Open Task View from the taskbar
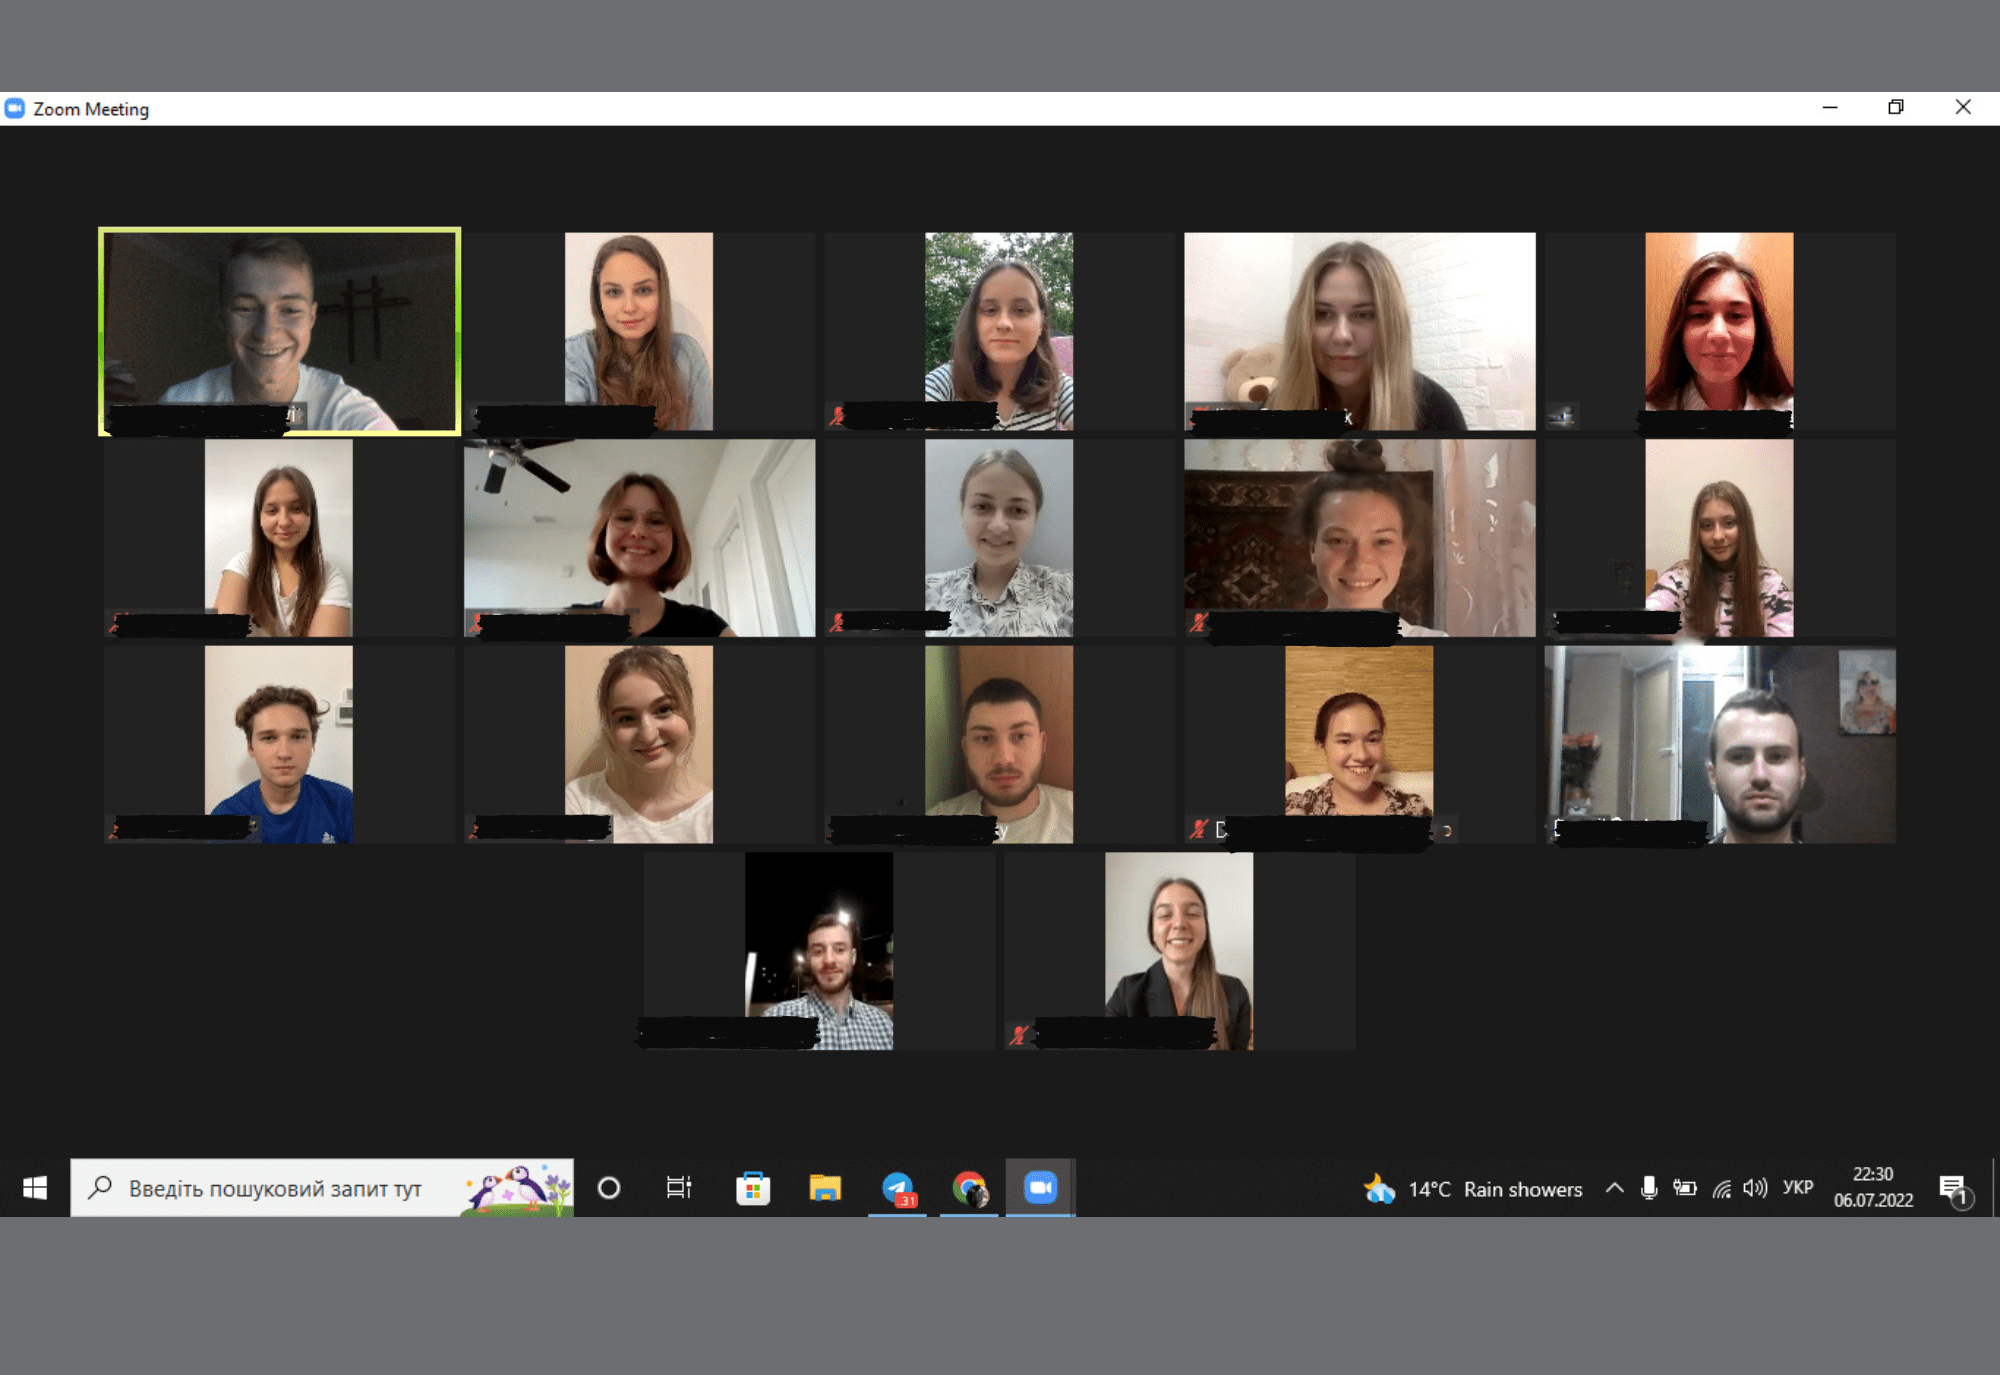 pyautogui.click(x=679, y=1188)
